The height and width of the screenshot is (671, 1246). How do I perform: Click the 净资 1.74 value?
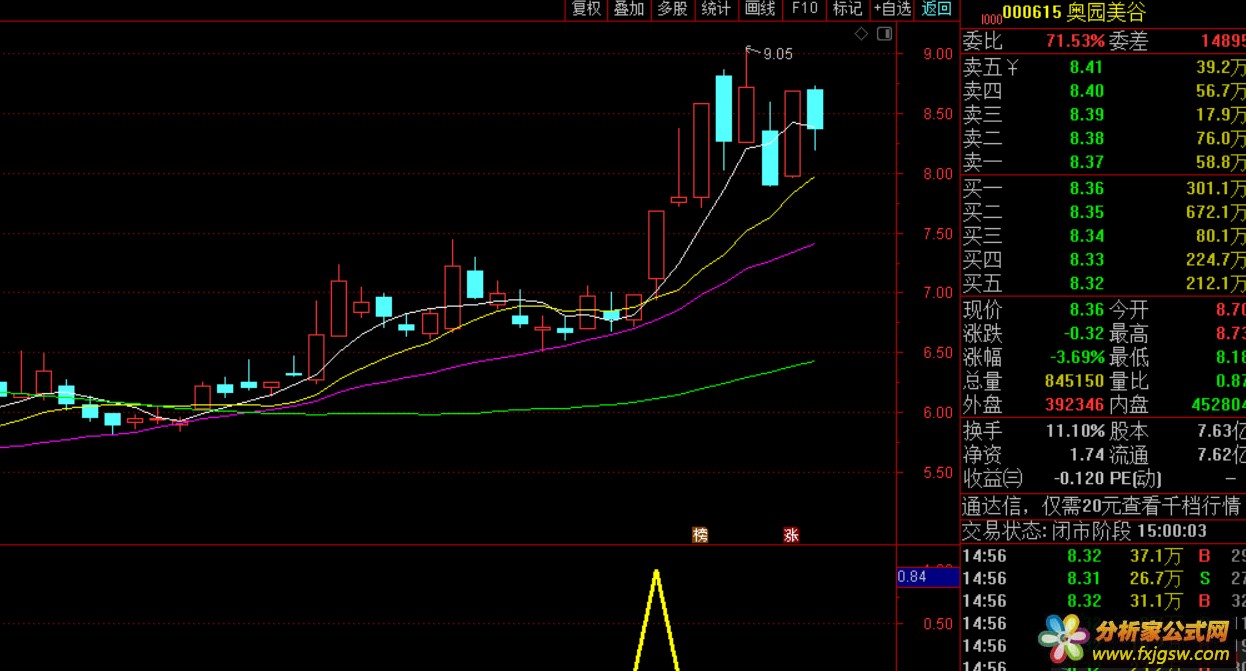[x=1086, y=455]
